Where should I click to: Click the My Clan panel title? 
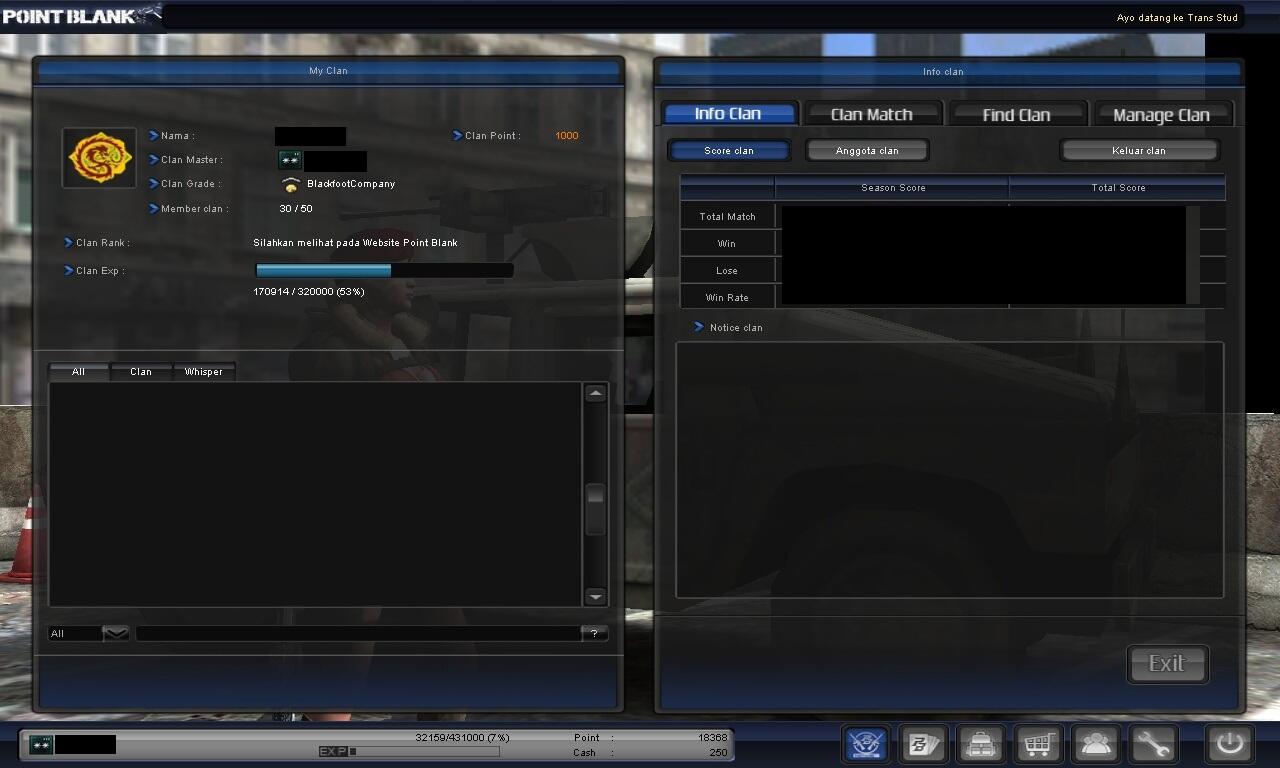pyautogui.click(x=328, y=71)
